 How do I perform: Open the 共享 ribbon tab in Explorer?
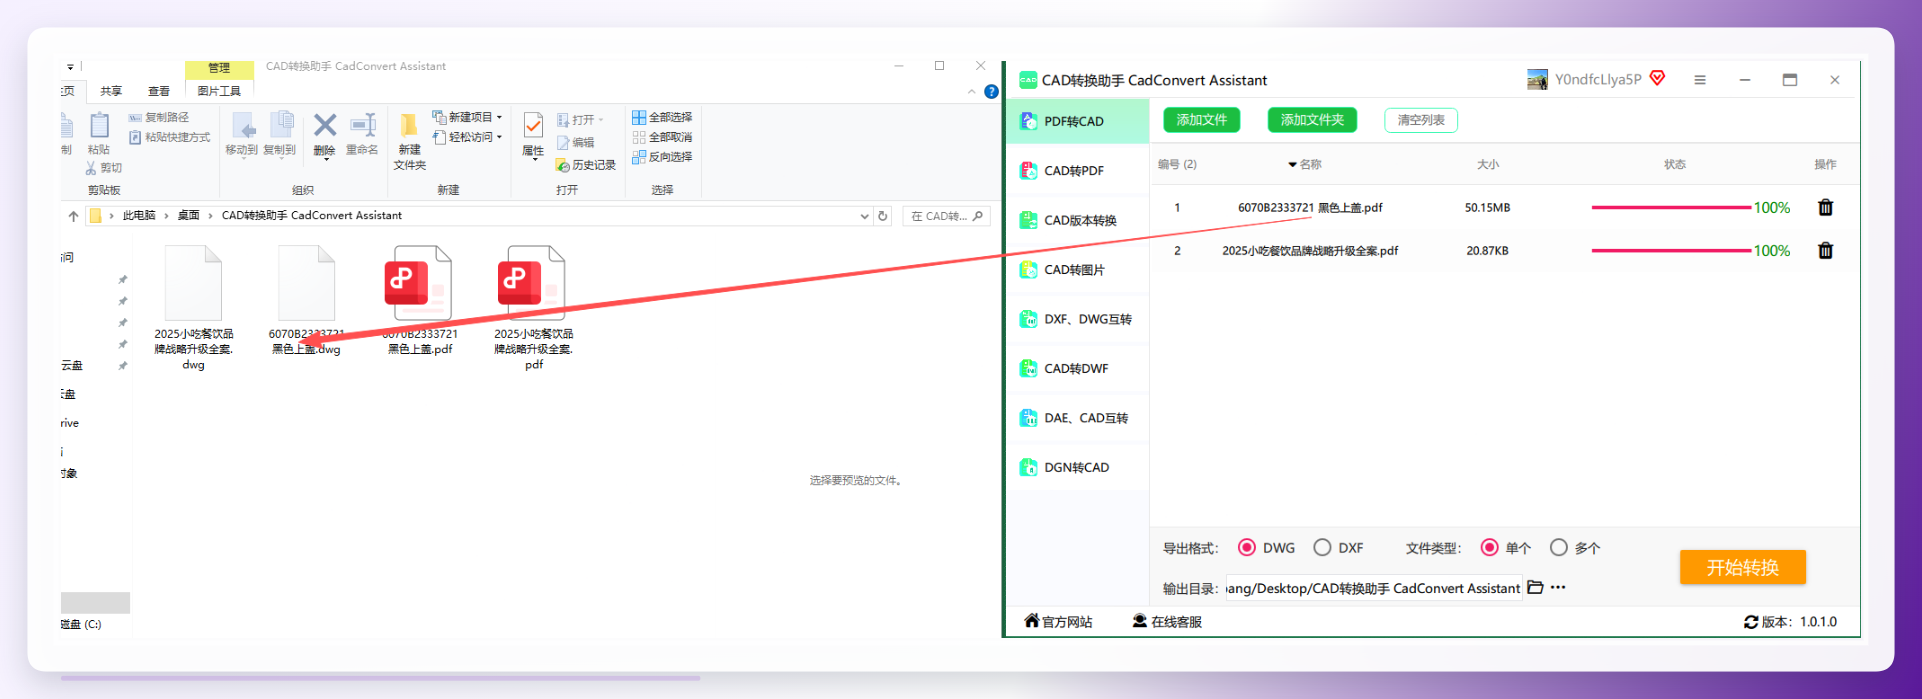pyautogui.click(x=111, y=91)
